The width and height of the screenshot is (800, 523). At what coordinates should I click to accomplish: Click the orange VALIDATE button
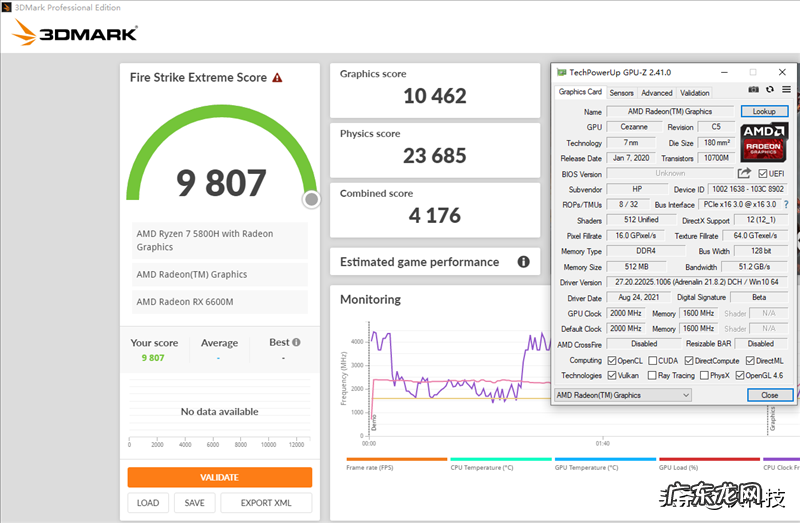[x=219, y=477]
